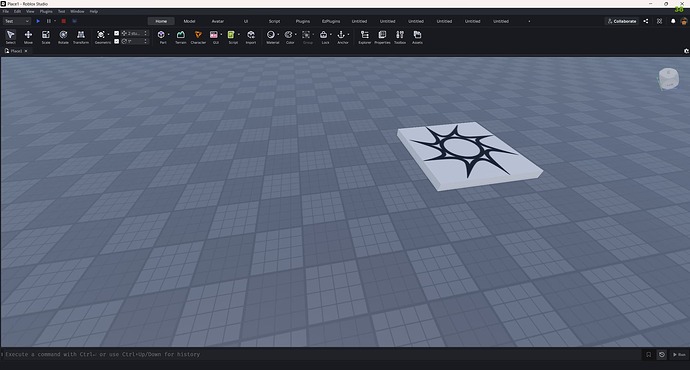Image resolution: width=690 pixels, height=370 pixels.
Task: Switch to the UI ribbon tab
Action: (x=246, y=21)
